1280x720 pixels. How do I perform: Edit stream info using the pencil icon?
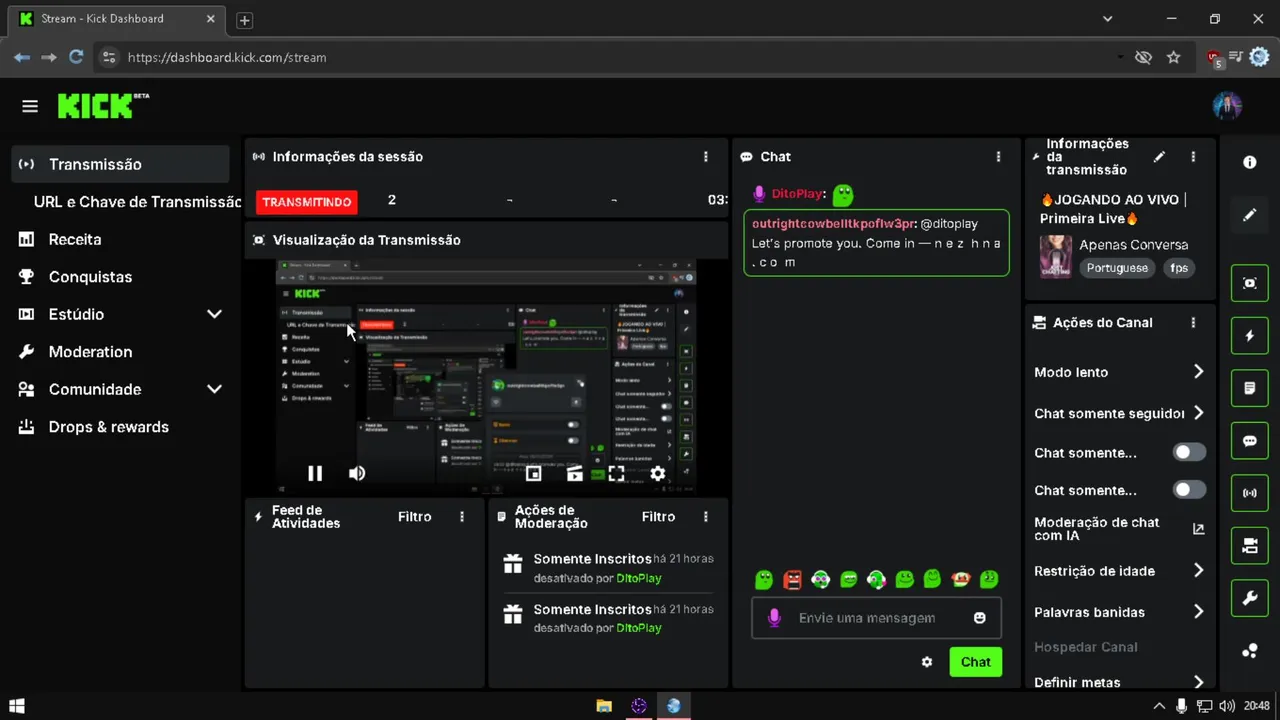click(1159, 157)
